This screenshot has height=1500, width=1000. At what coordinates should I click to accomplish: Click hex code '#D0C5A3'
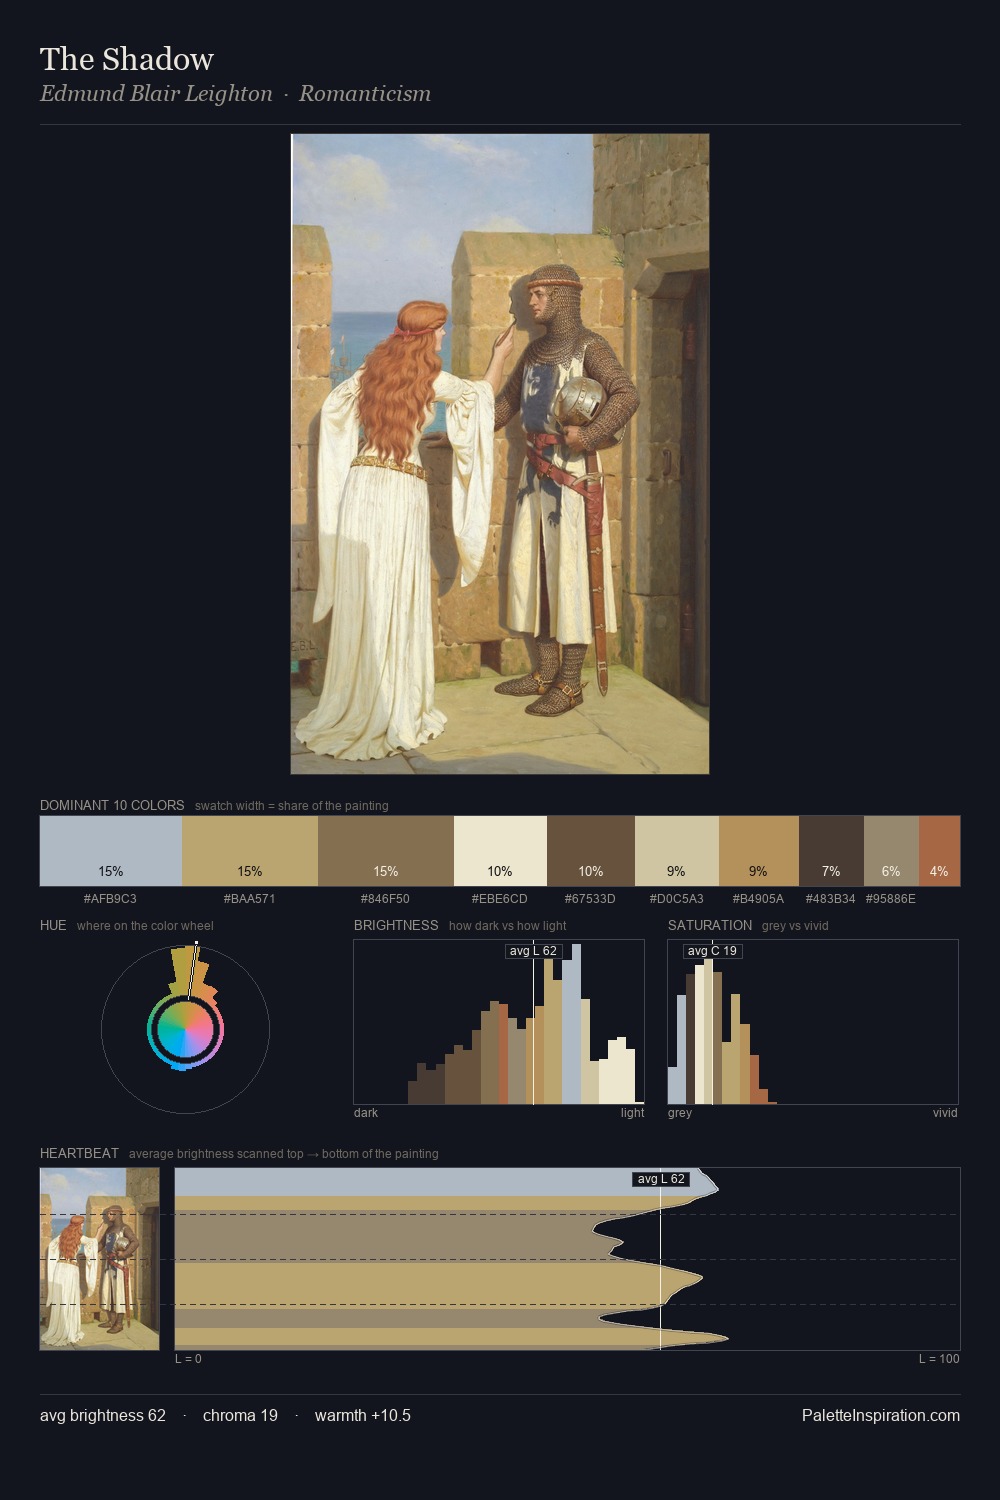676,898
